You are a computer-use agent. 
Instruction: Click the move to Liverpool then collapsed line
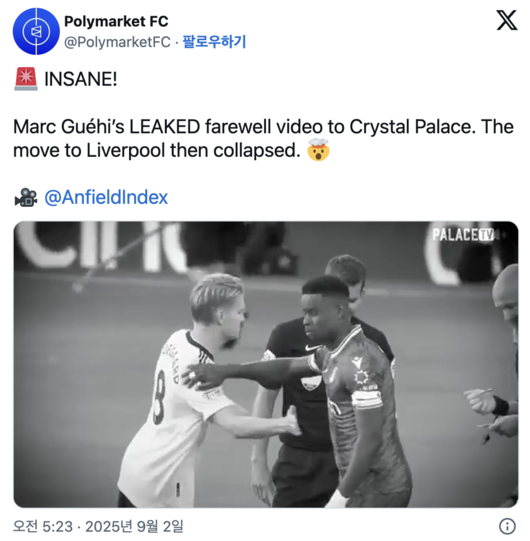tap(157, 150)
